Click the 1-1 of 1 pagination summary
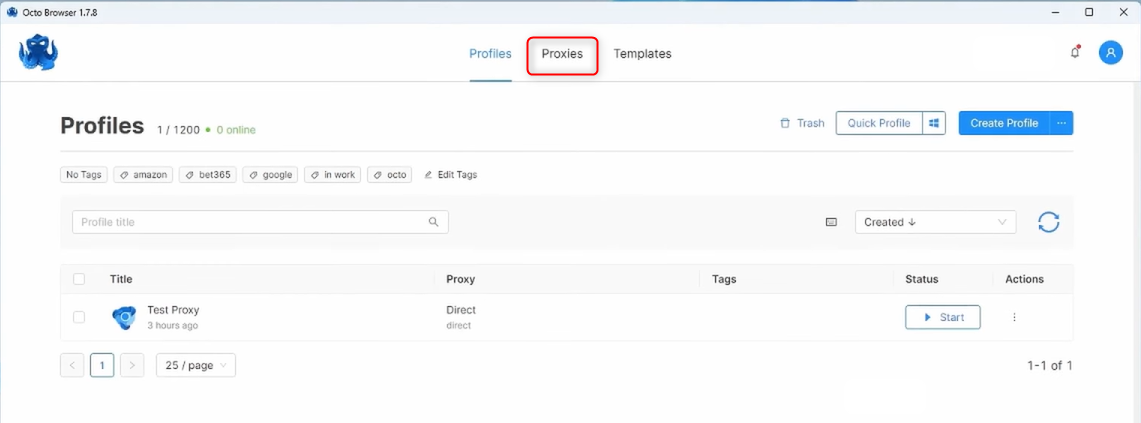 pyautogui.click(x=1050, y=365)
